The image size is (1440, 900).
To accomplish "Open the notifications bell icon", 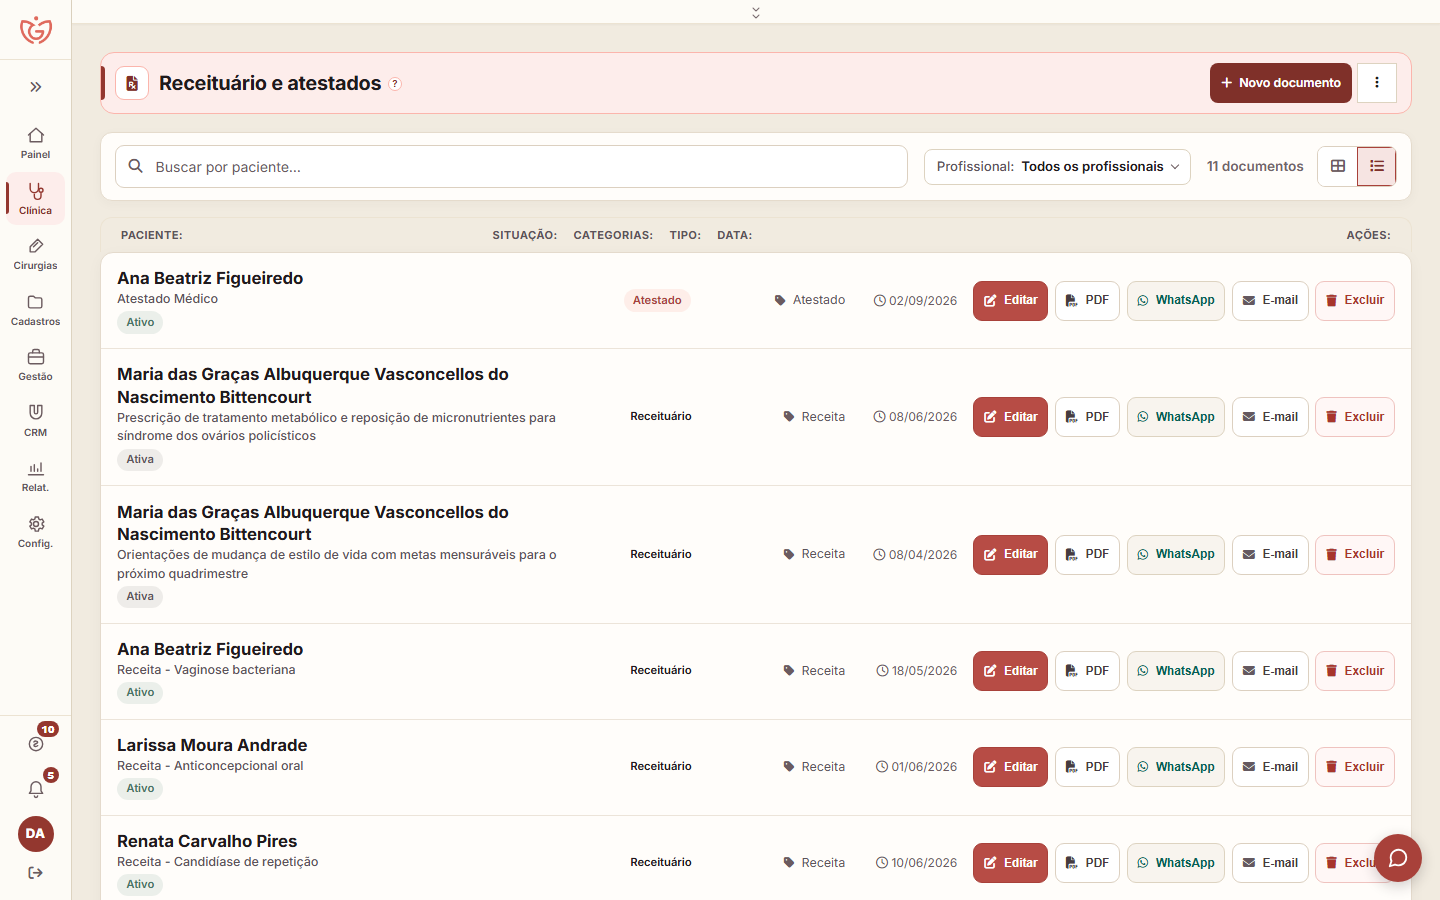I will tap(36, 789).
